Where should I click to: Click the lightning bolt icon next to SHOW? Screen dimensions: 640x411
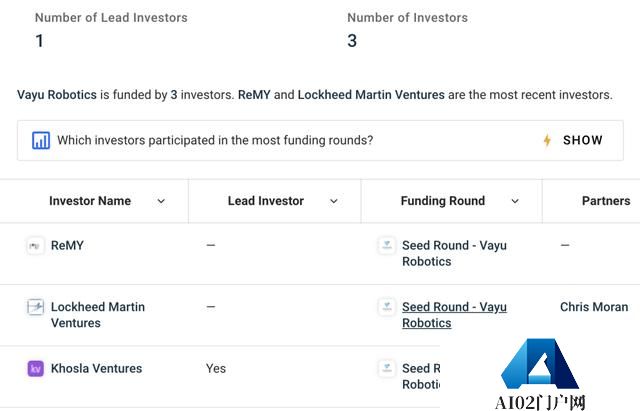(547, 140)
